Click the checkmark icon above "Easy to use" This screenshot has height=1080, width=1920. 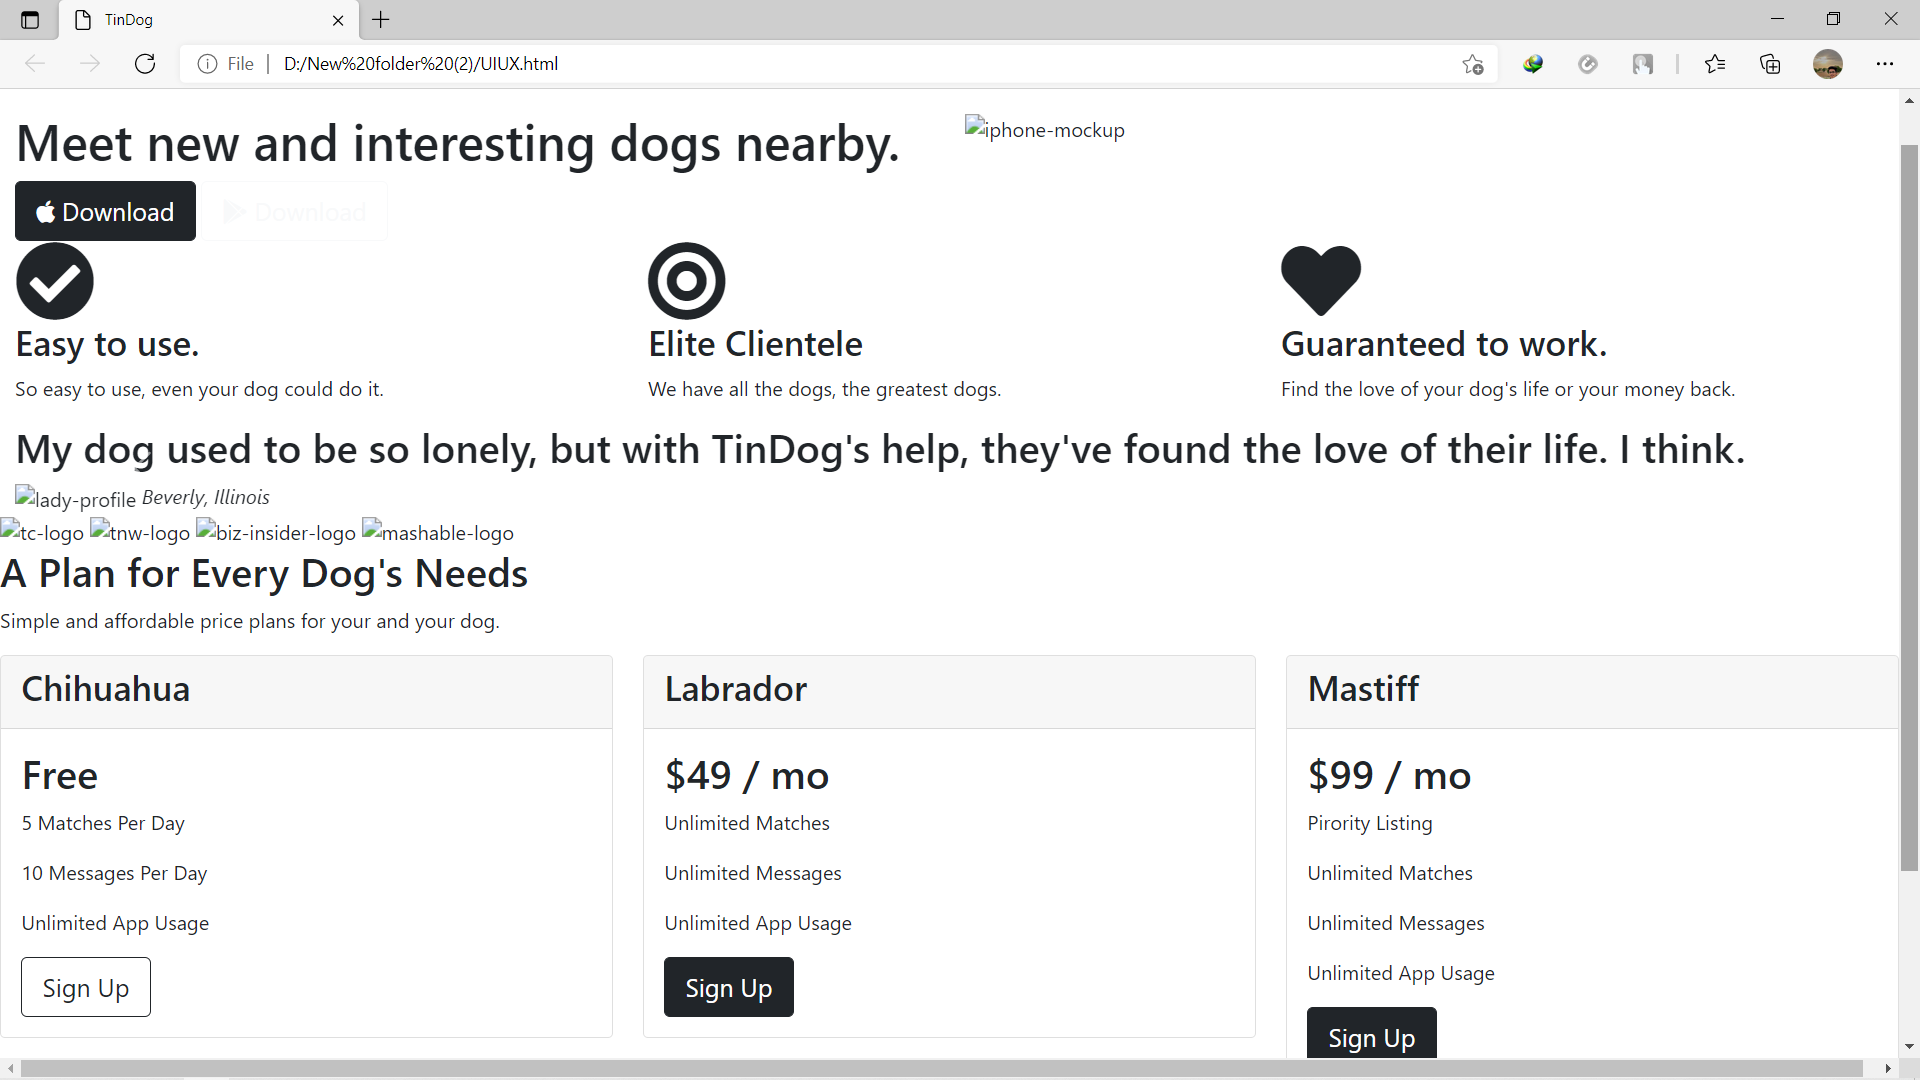click(x=54, y=281)
